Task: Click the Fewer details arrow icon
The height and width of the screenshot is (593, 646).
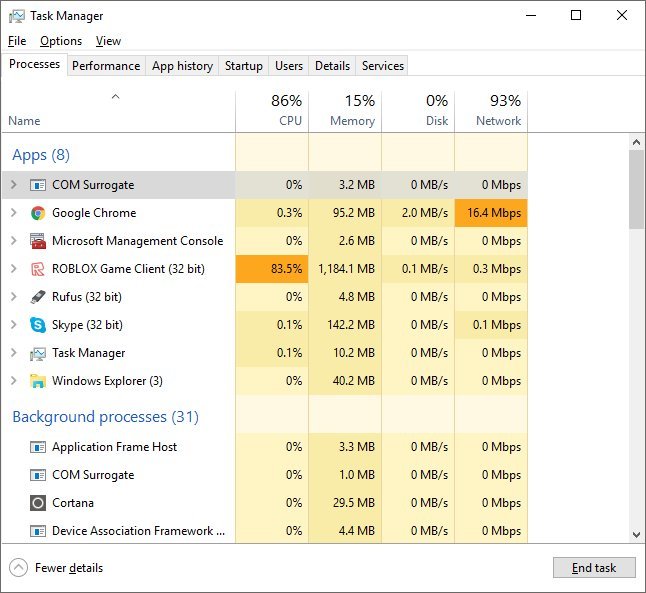Action: tap(19, 568)
